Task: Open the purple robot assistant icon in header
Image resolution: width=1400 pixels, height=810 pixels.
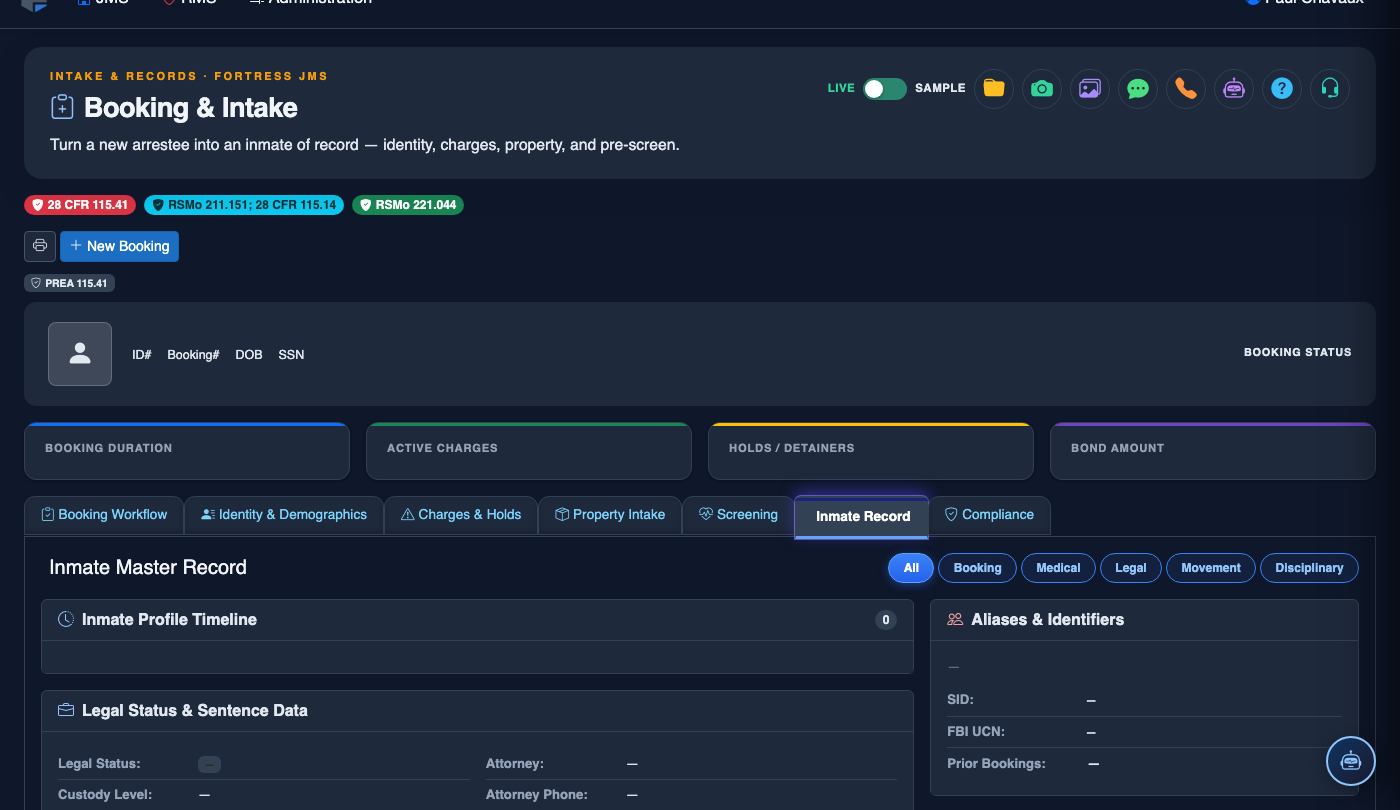Action: pyautogui.click(x=1234, y=88)
